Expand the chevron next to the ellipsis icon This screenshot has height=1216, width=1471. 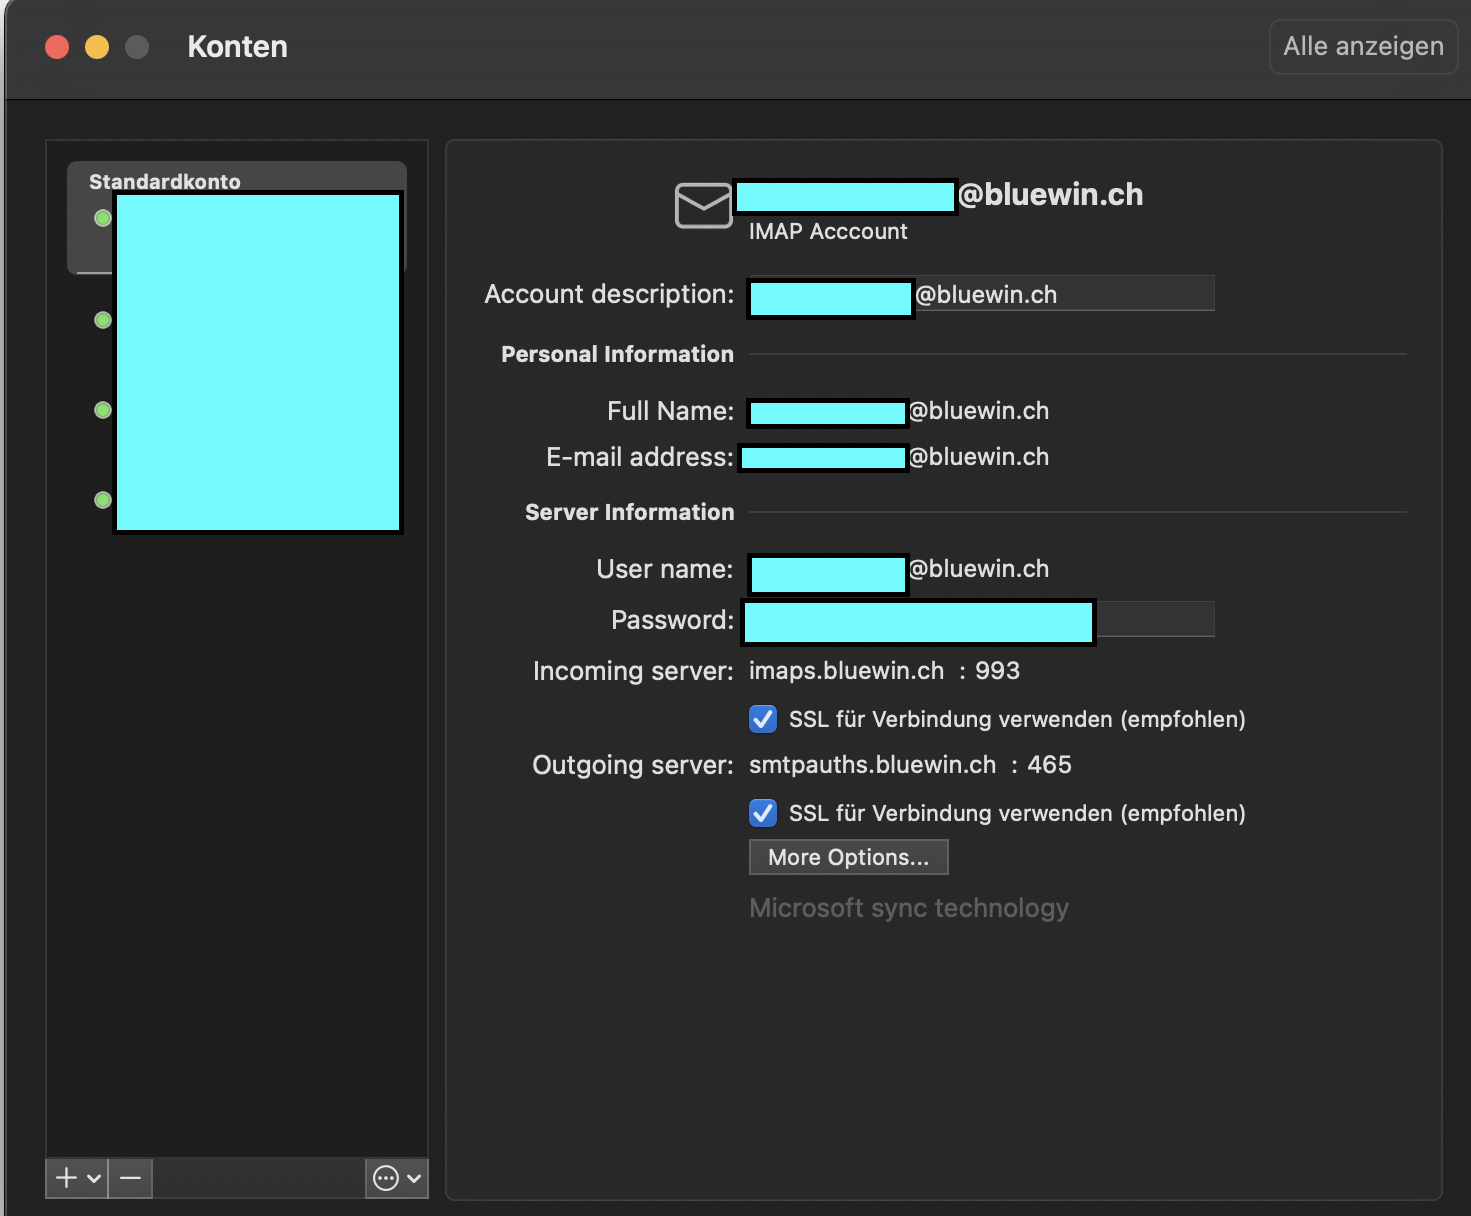(414, 1178)
